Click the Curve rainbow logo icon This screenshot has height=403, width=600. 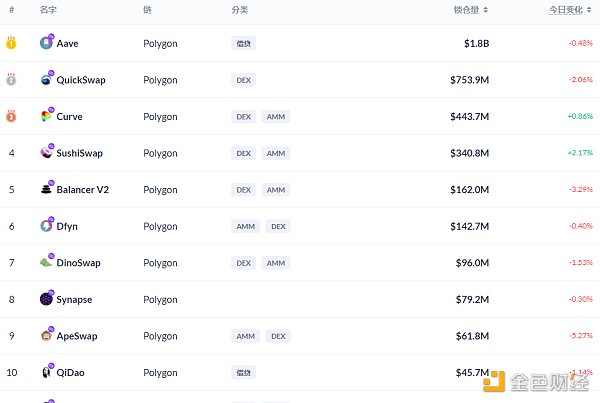[46, 116]
